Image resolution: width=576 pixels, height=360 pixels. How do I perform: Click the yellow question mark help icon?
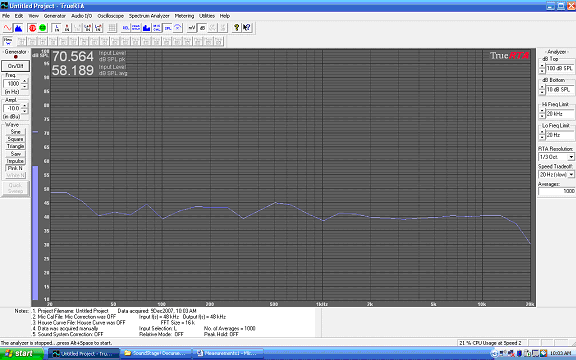tap(237, 28)
